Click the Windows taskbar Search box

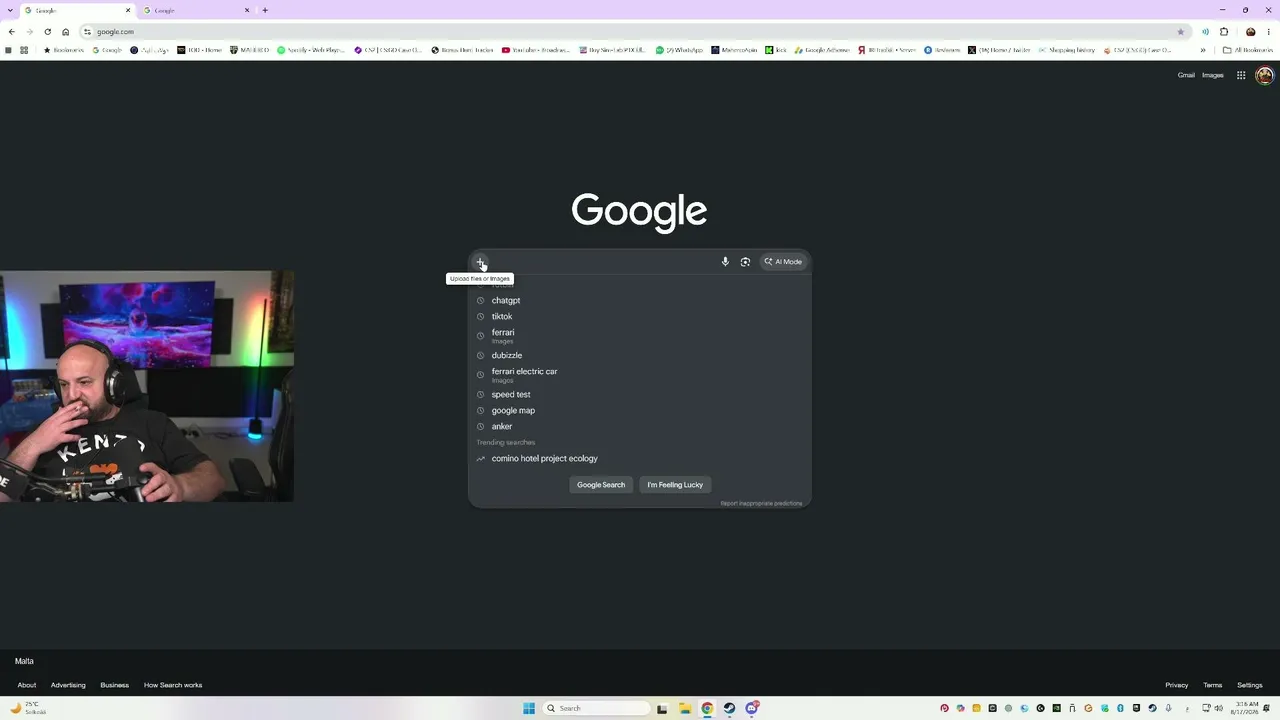pos(597,708)
